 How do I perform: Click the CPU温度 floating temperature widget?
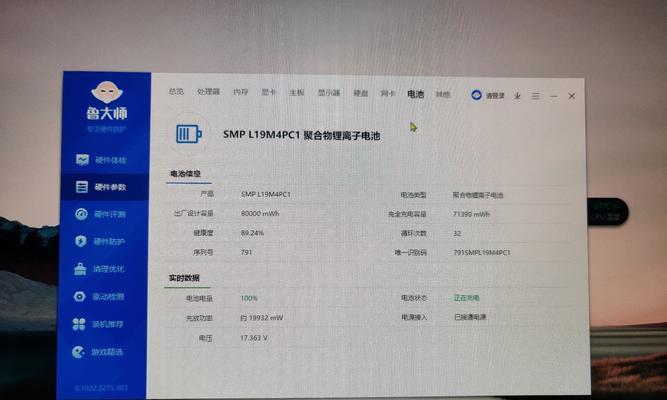(607, 211)
